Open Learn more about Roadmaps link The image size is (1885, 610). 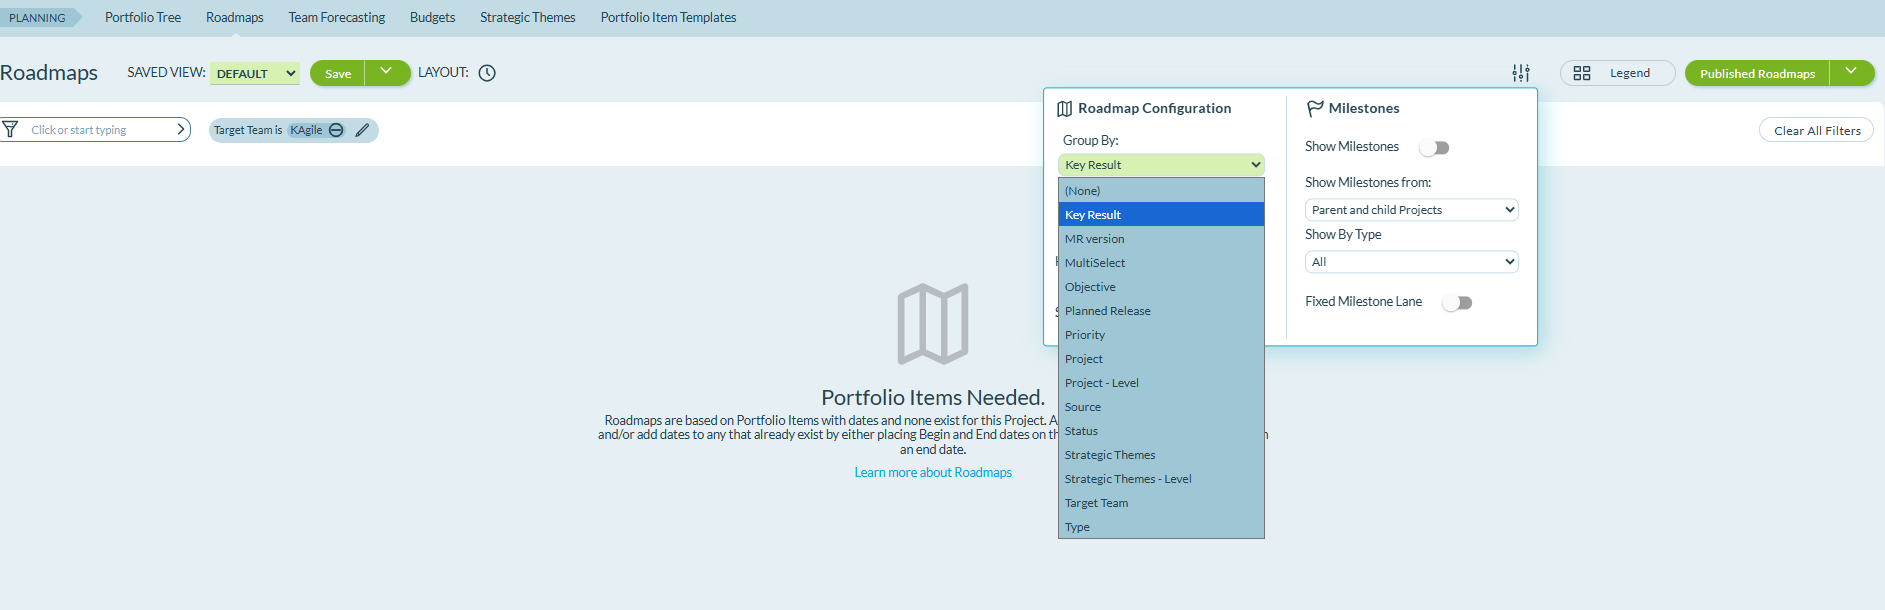pyautogui.click(x=932, y=473)
